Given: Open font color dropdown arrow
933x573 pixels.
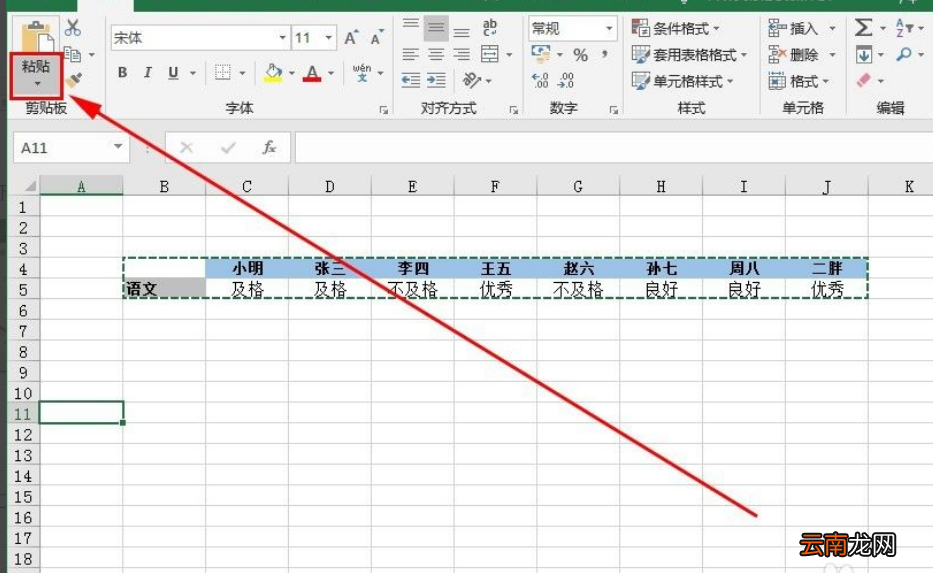Looking at the screenshot, I should (x=331, y=73).
